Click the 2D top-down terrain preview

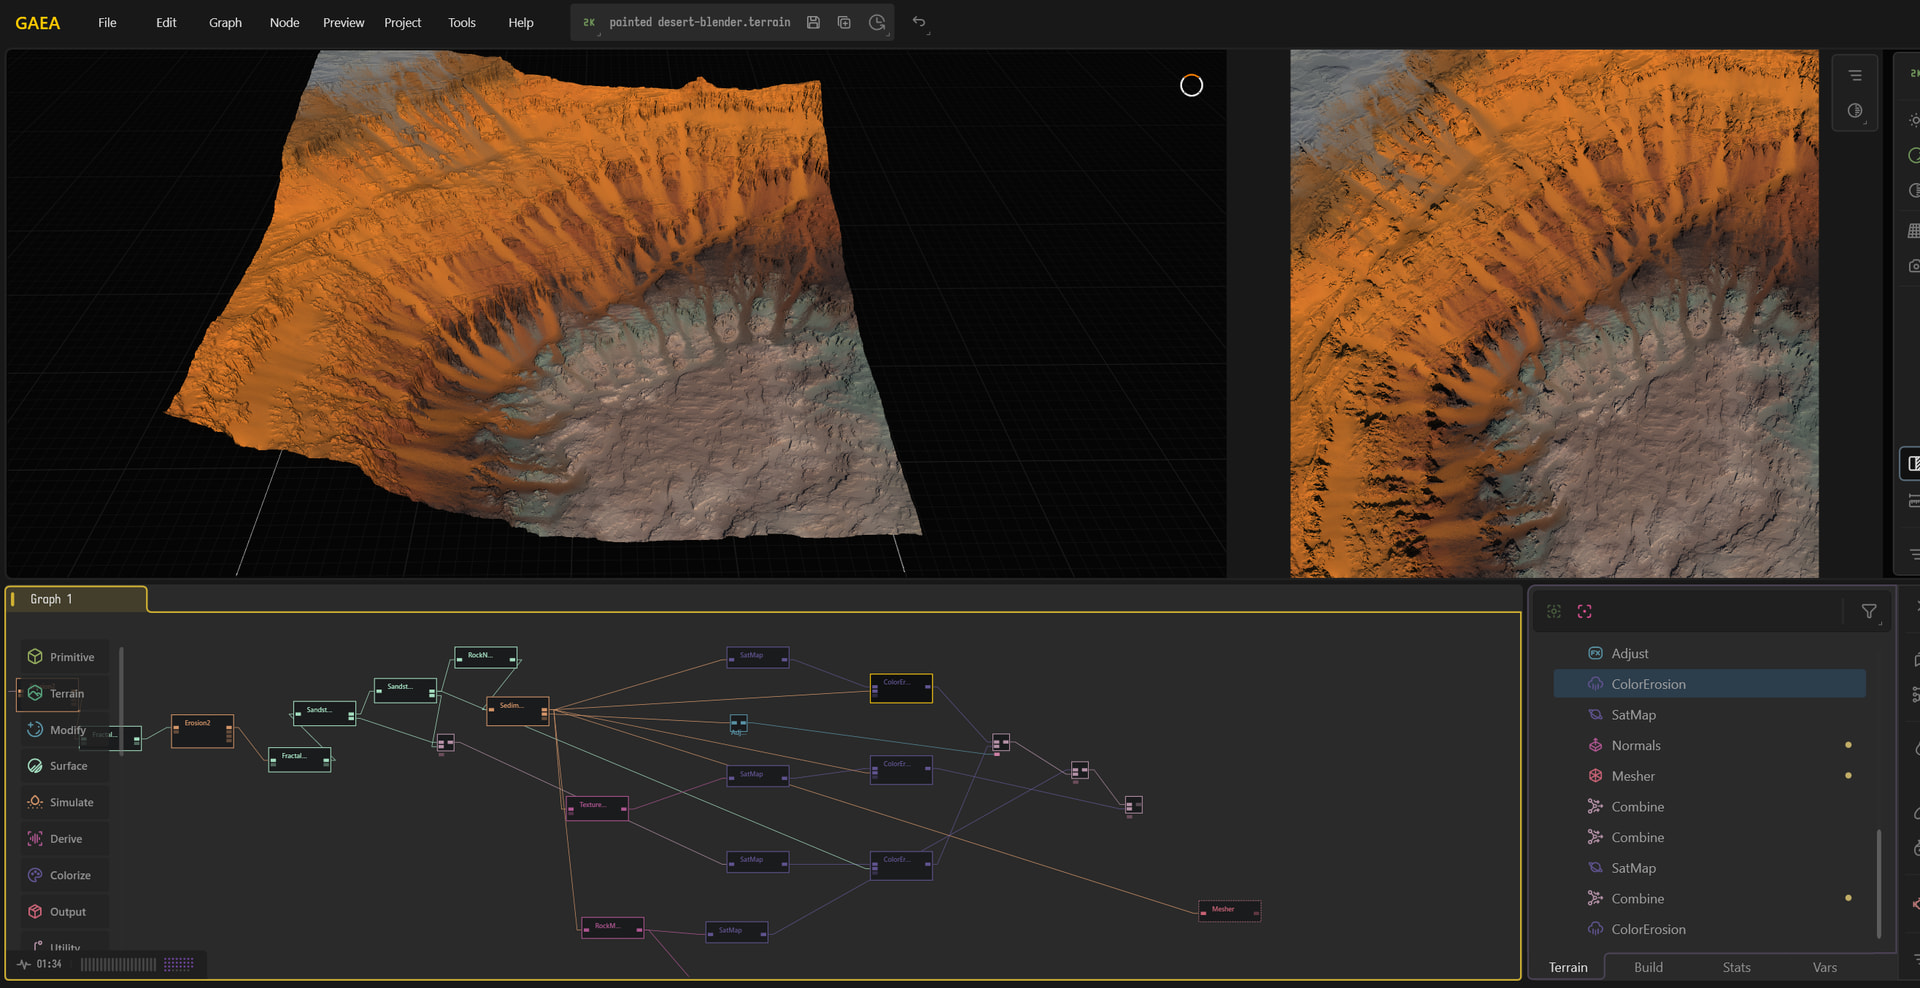[1554, 313]
